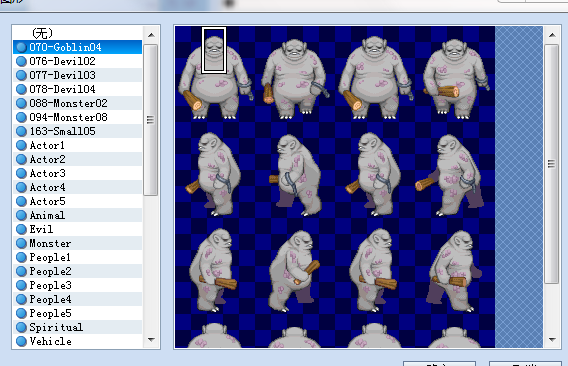The height and width of the screenshot is (366, 568).
Task: Pick 163-Small05 from the list
Action: click(78, 131)
